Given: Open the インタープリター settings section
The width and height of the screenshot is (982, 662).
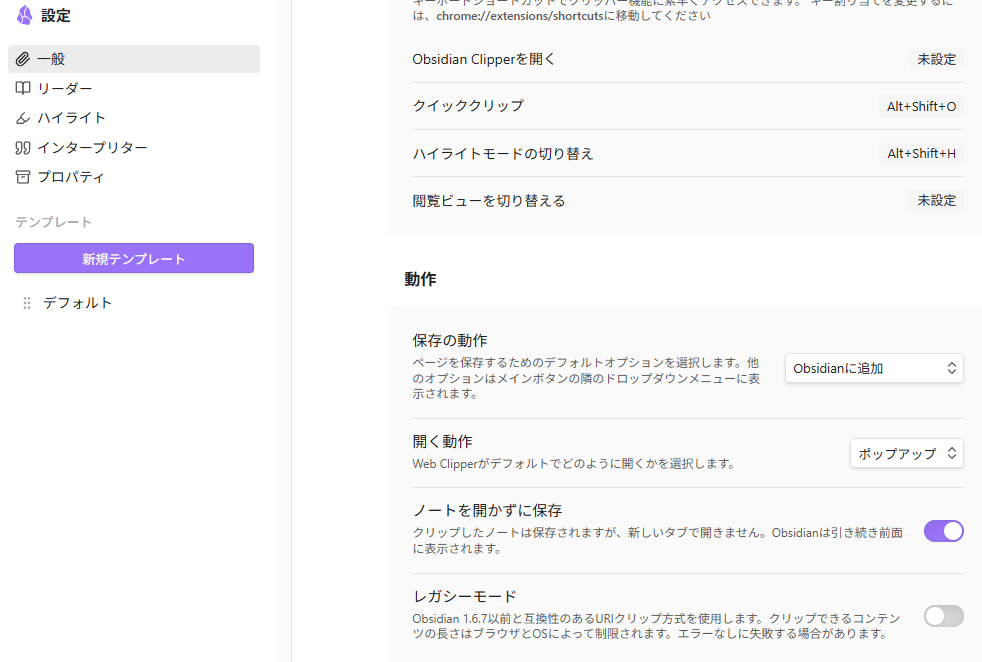Looking at the screenshot, I should [134, 148].
